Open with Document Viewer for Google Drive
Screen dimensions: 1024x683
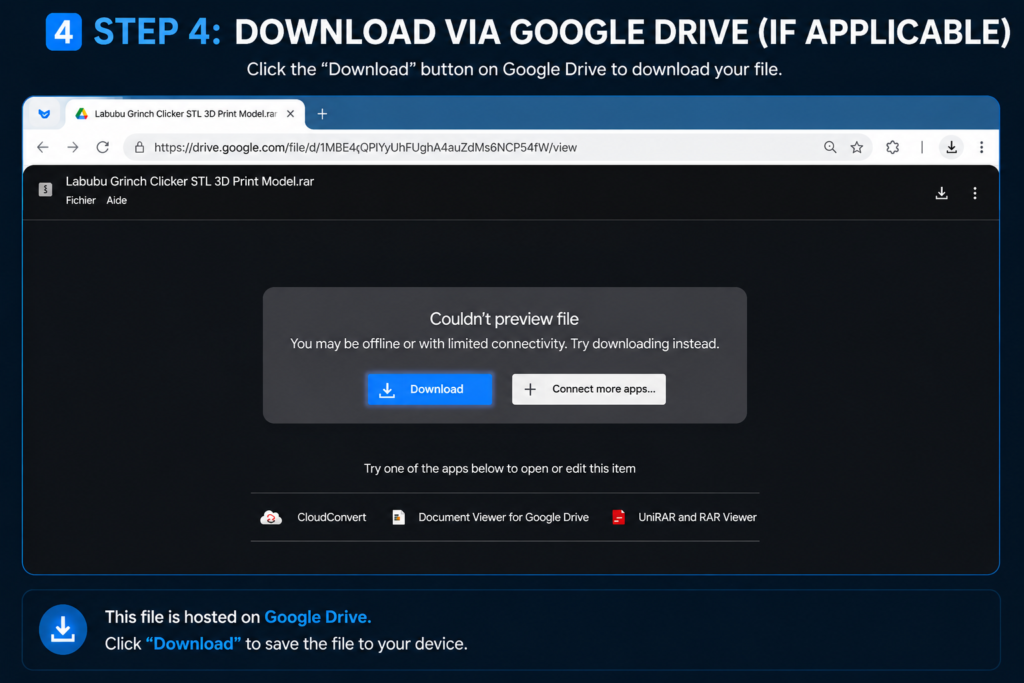click(x=490, y=518)
